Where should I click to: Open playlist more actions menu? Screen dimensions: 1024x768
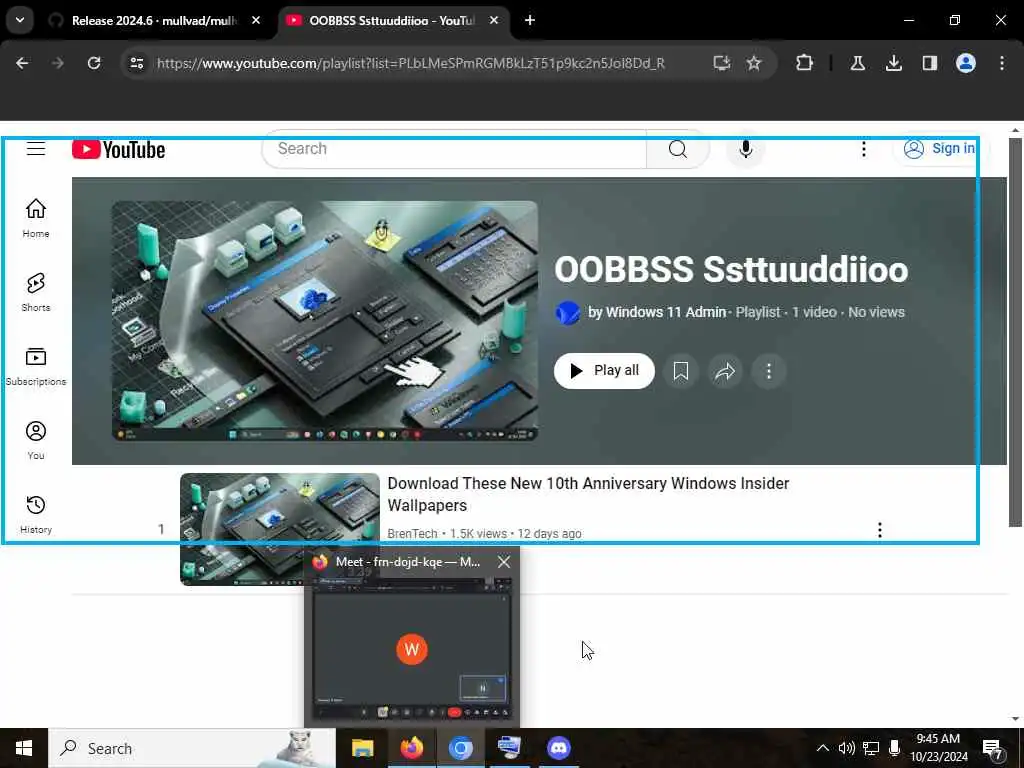pyautogui.click(x=769, y=371)
